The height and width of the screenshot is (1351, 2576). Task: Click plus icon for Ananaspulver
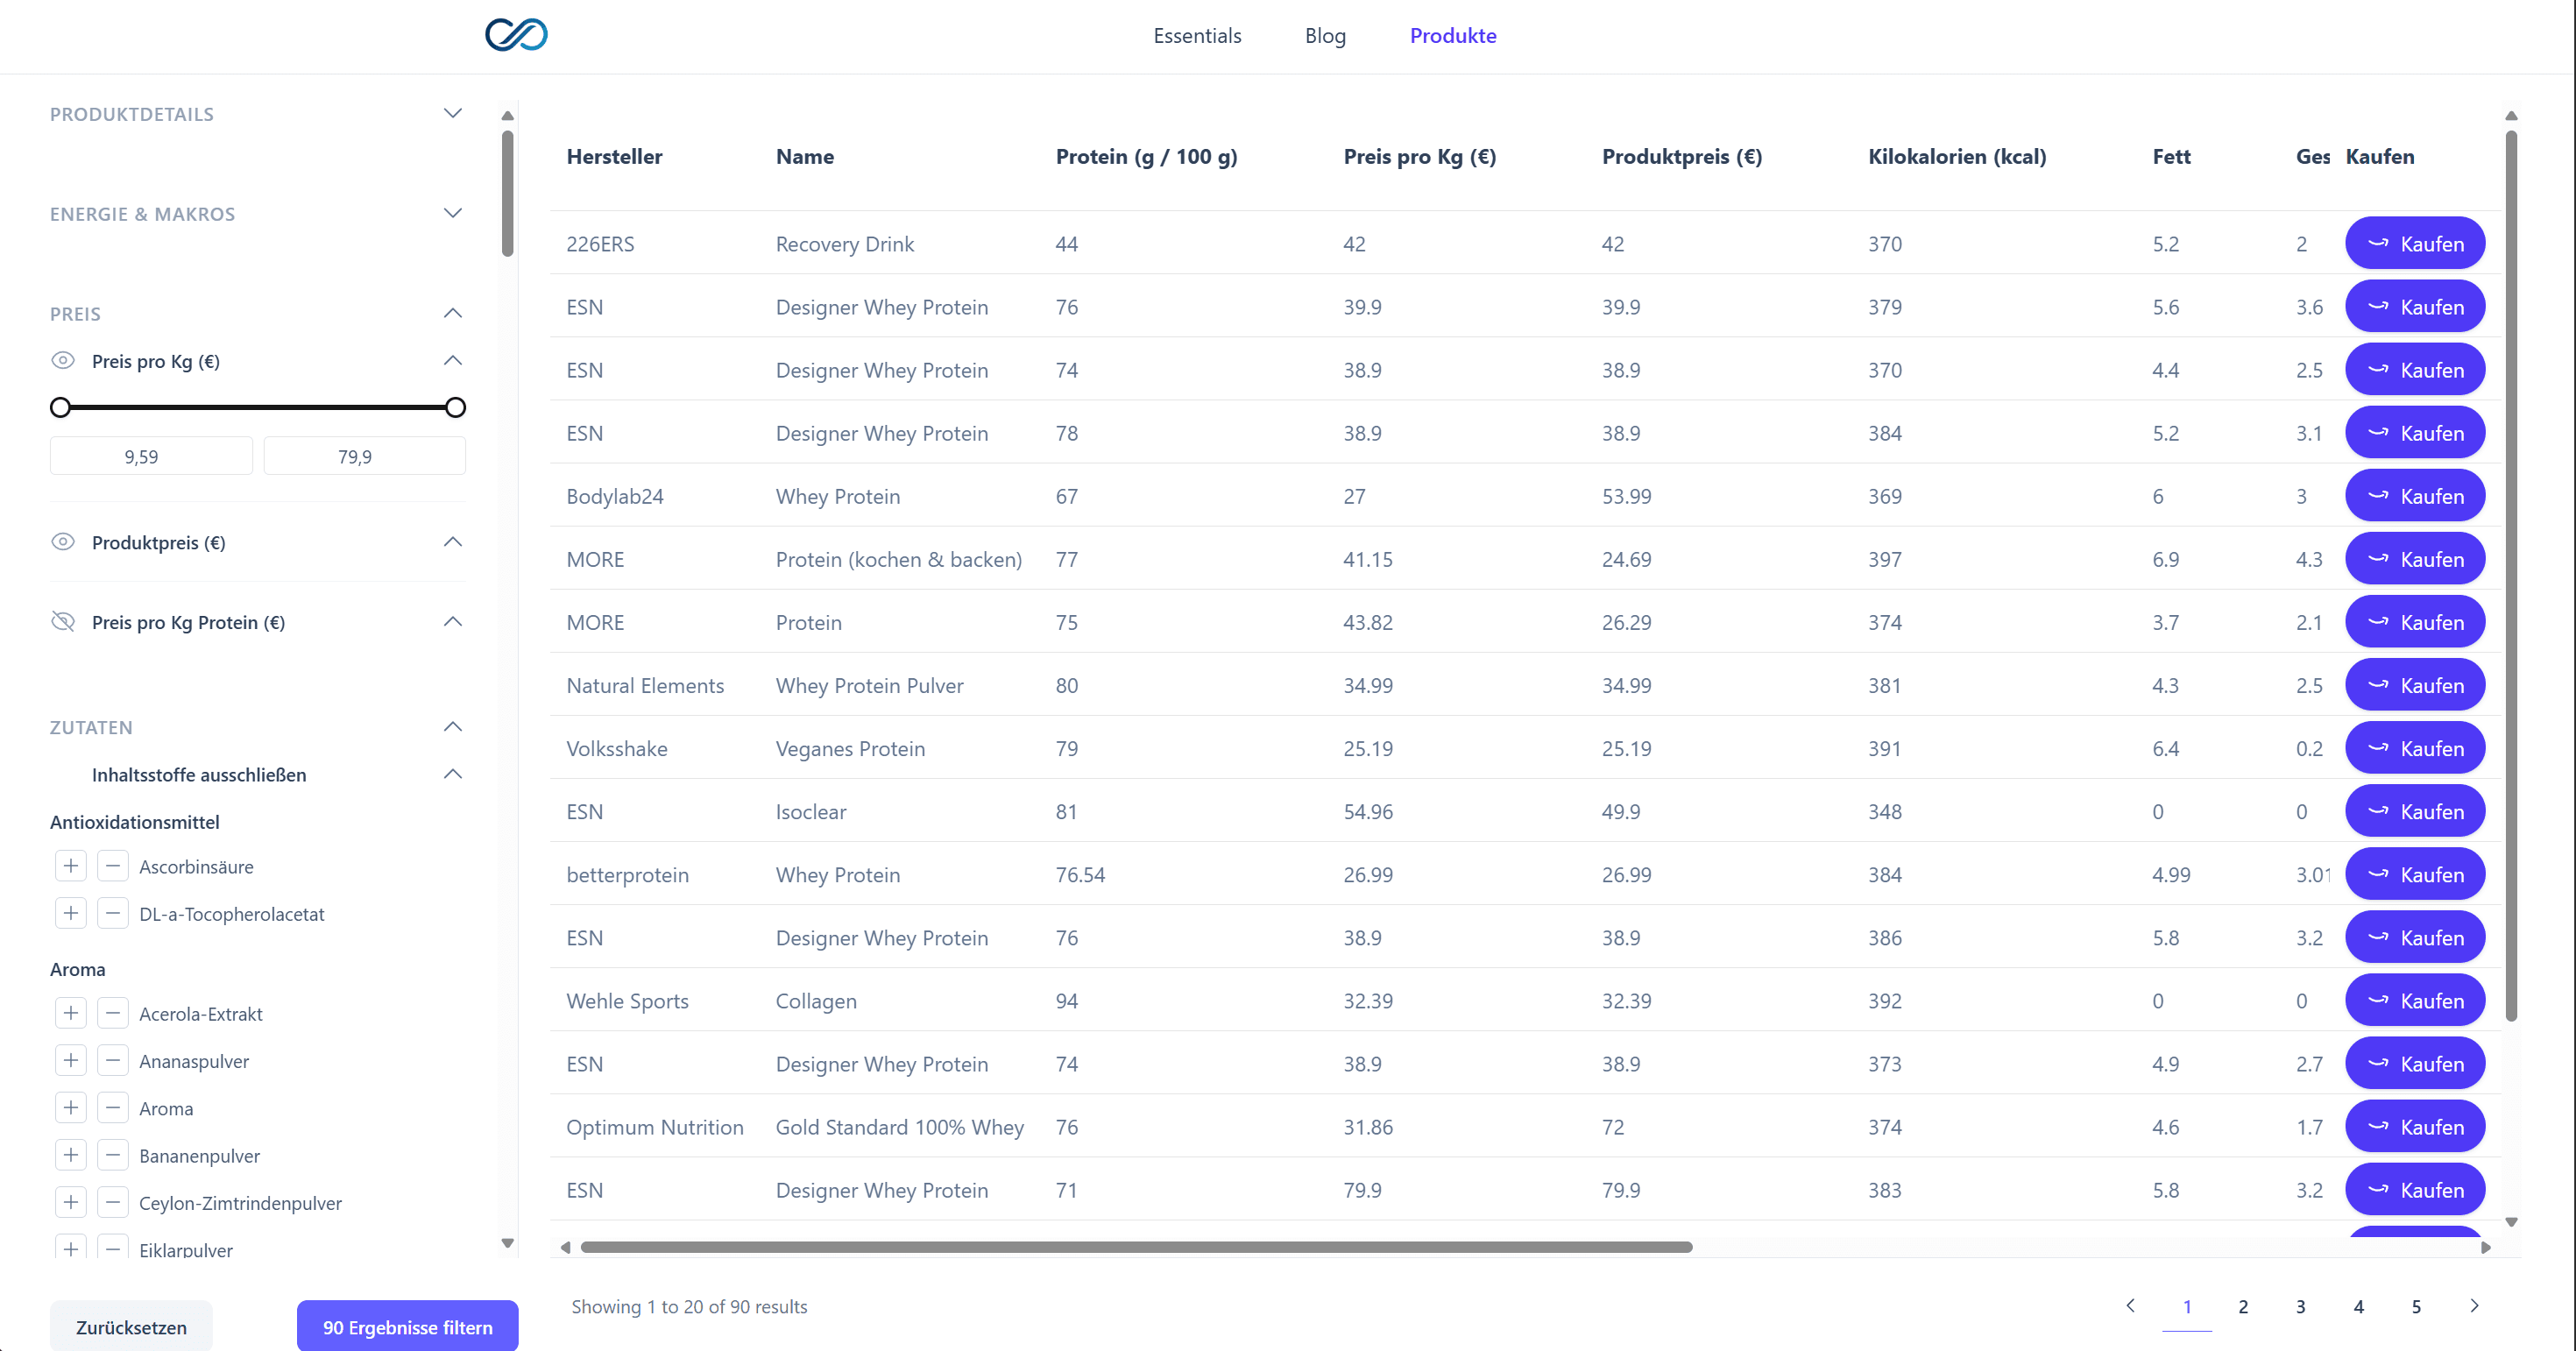71,1060
